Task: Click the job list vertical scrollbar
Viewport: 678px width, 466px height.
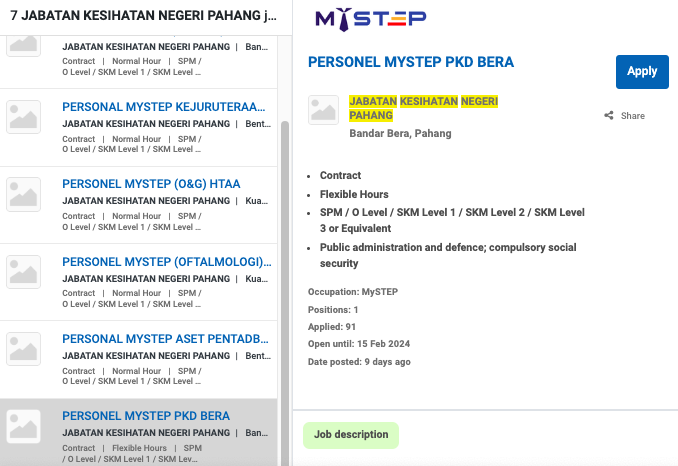Action: pyautogui.click(x=284, y=290)
